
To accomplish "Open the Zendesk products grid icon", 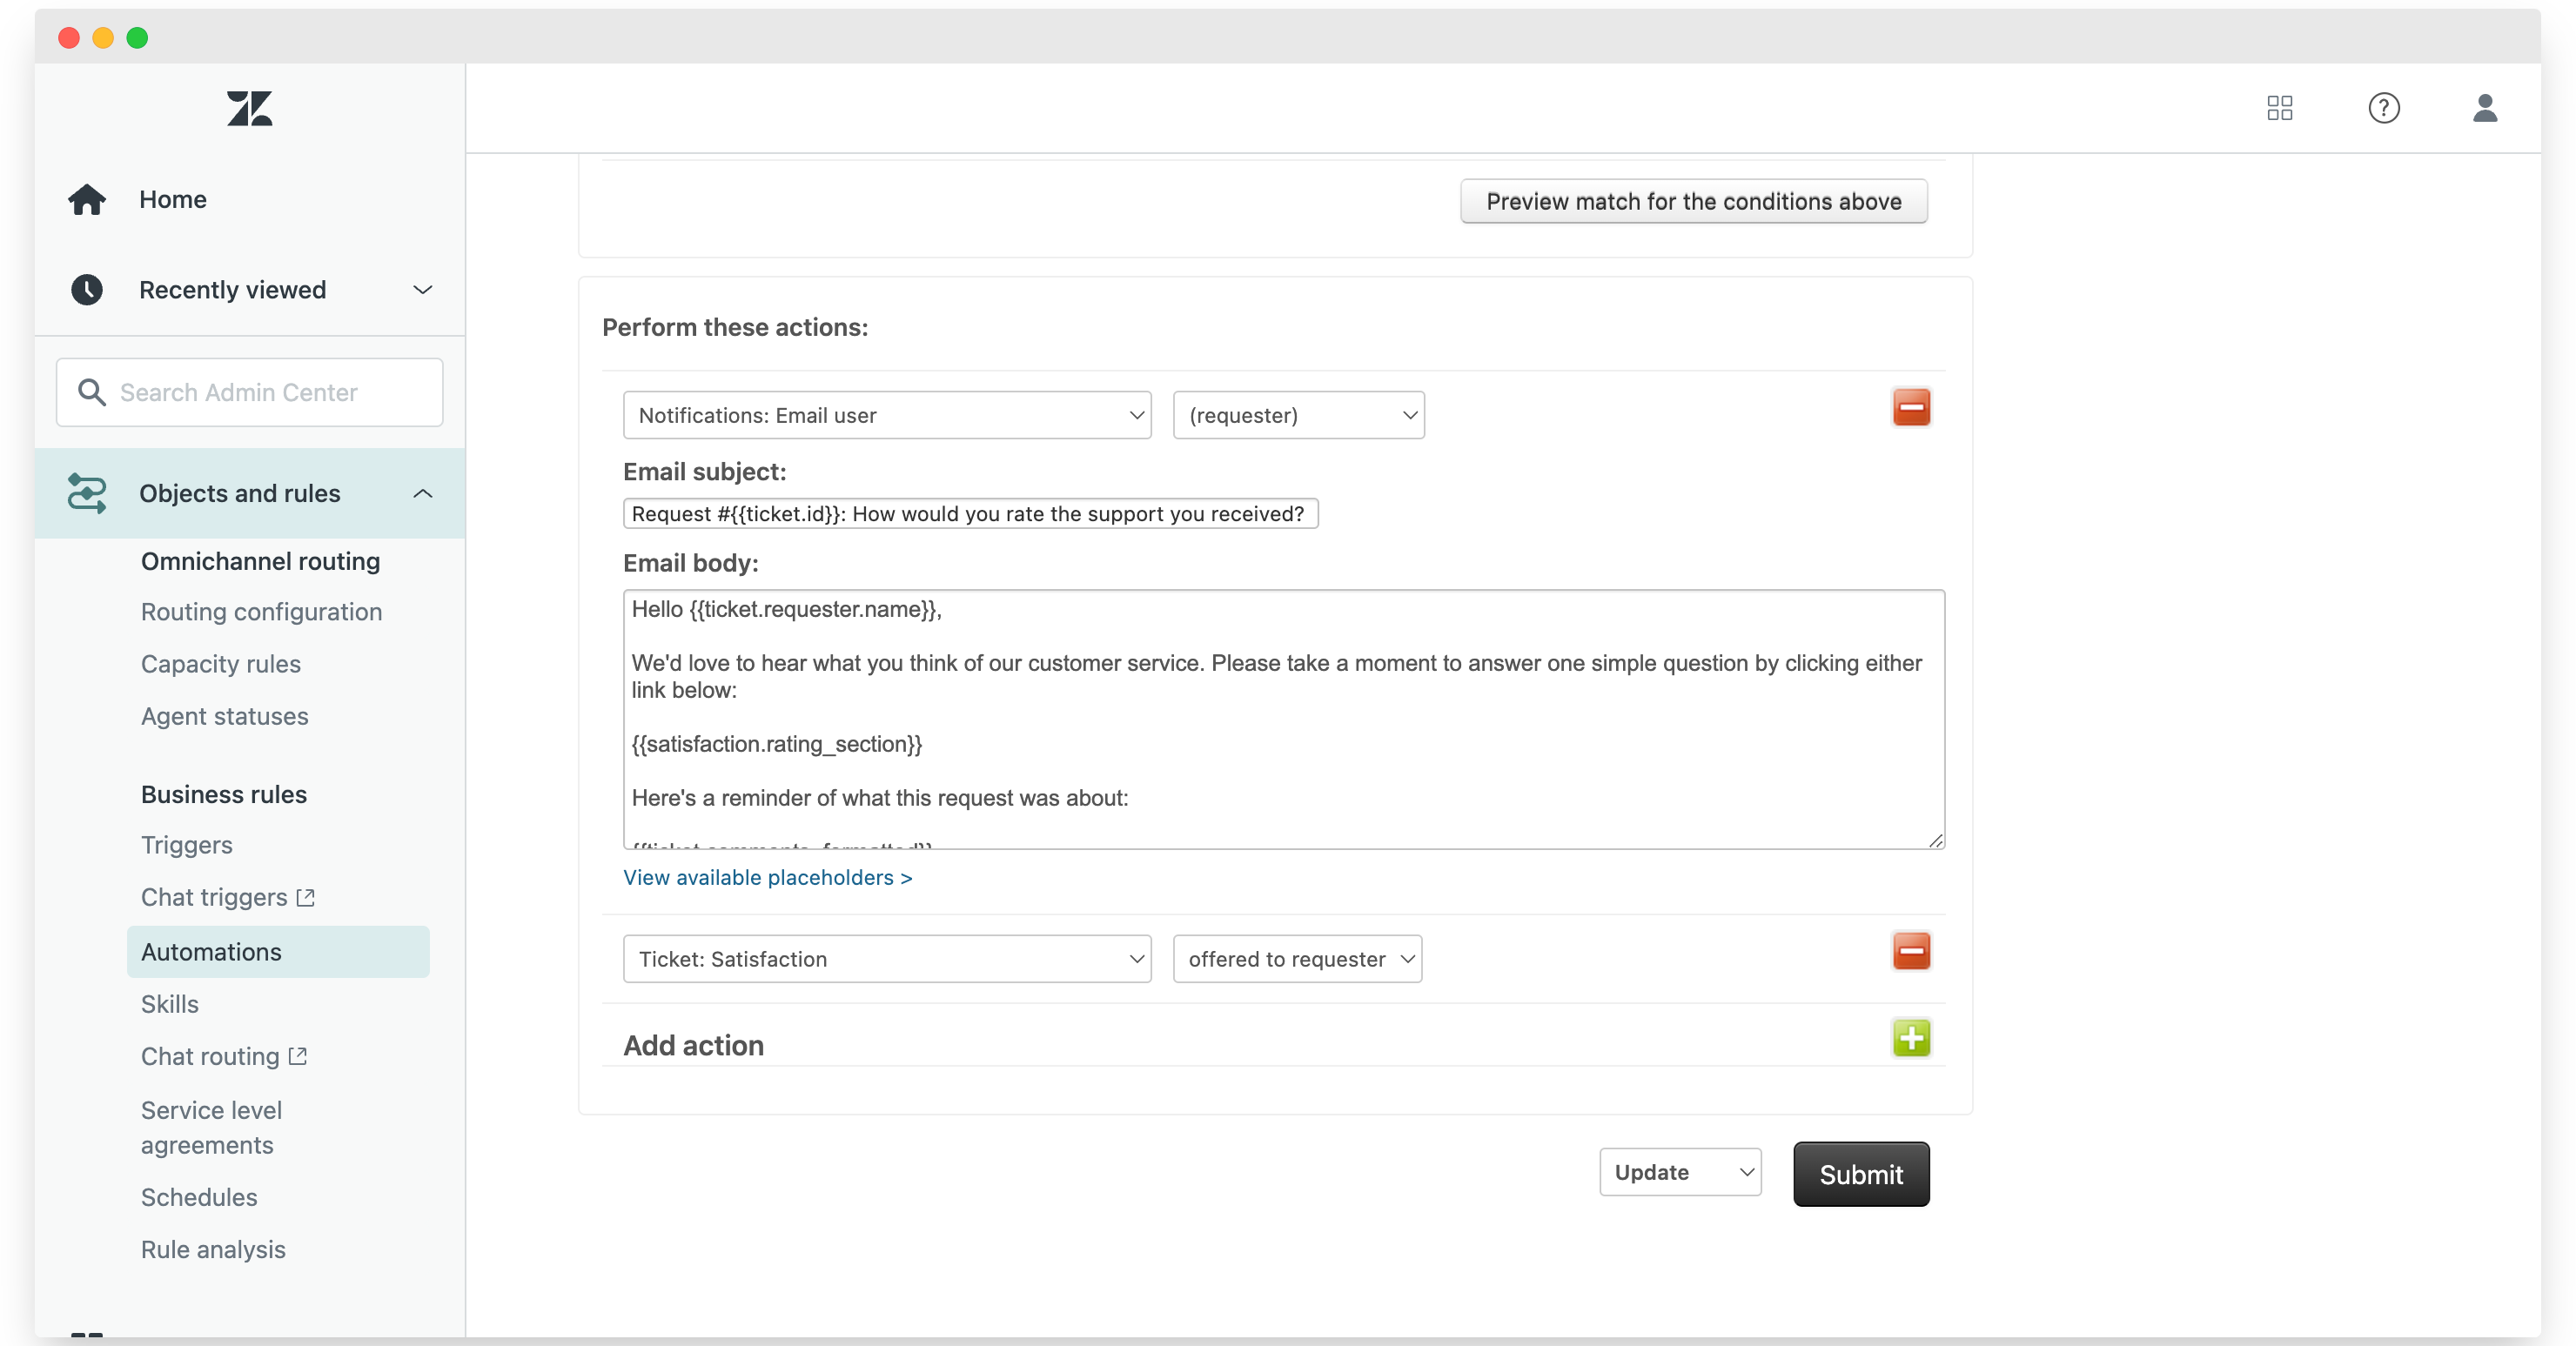I will pyautogui.click(x=2279, y=108).
